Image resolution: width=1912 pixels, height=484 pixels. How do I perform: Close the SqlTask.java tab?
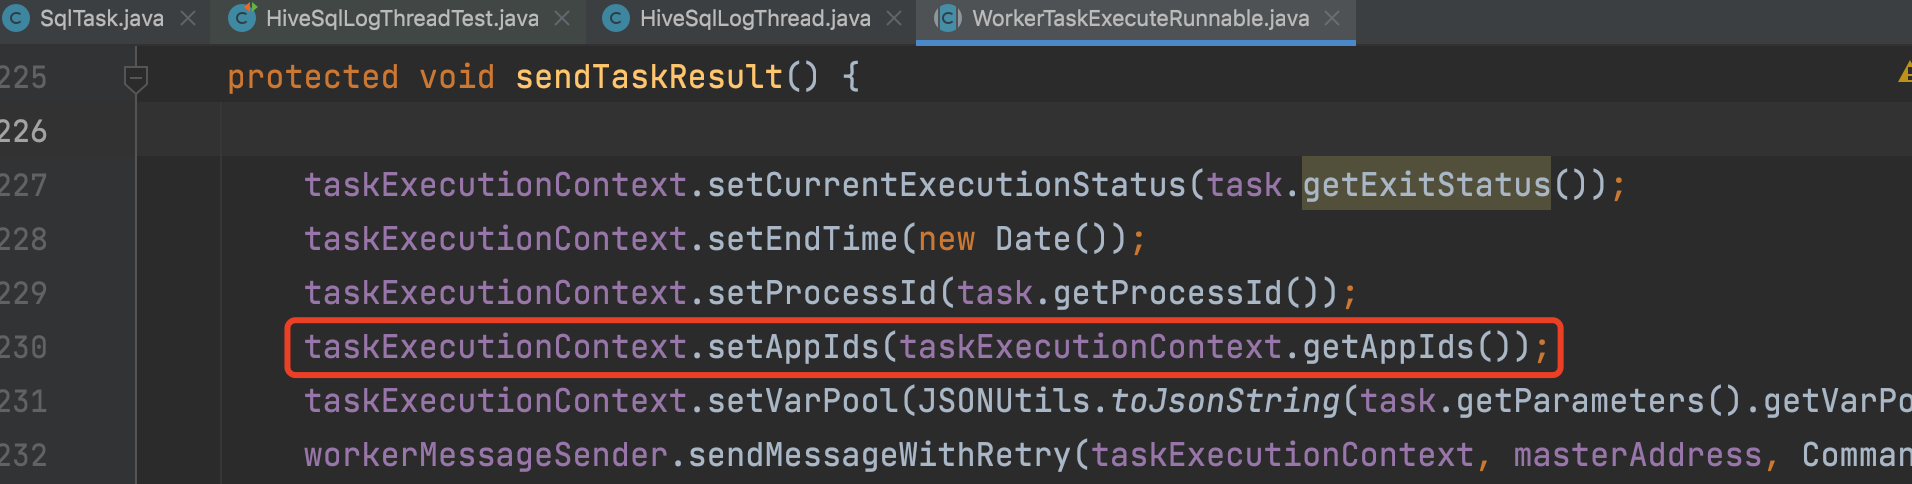188,19
